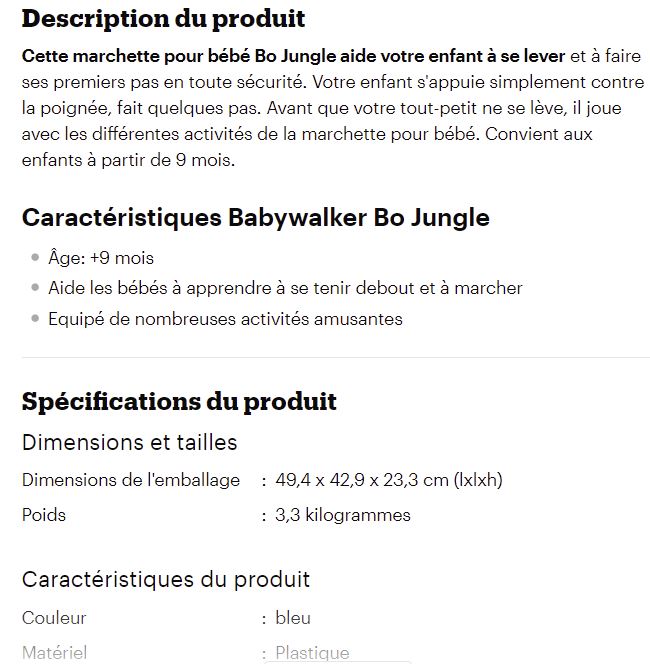Click "Equipé de nombreuses activités amusantes" bullet
Viewport: 650px width, 664px height.
[x=225, y=319]
